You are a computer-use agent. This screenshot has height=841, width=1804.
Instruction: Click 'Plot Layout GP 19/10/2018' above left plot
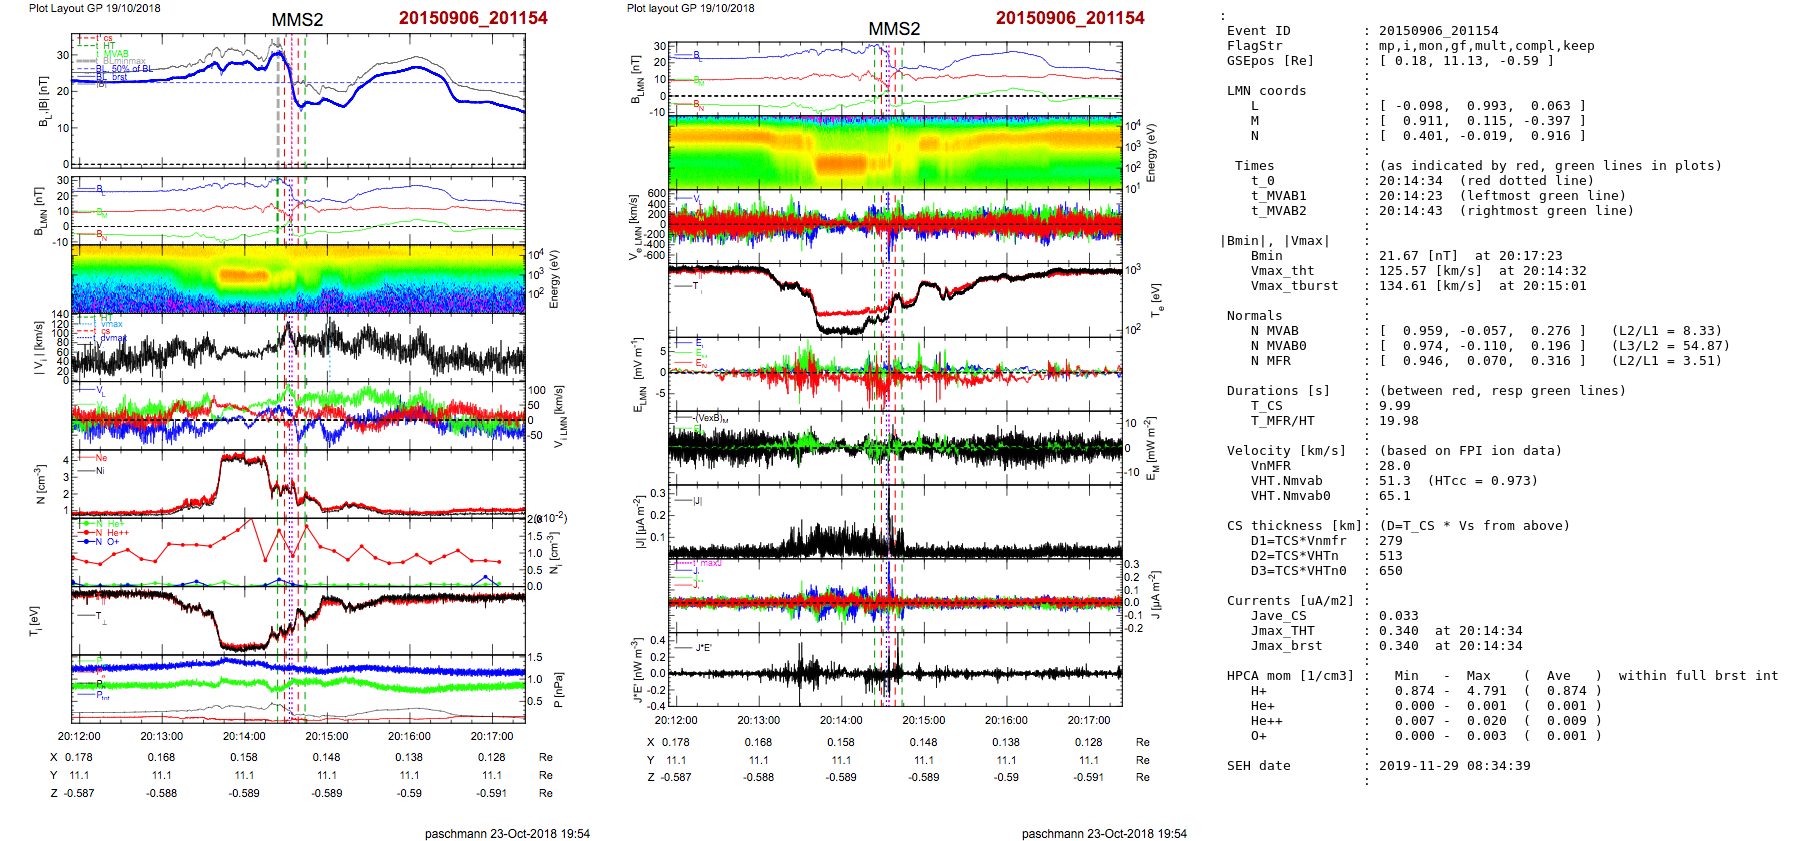94,8
